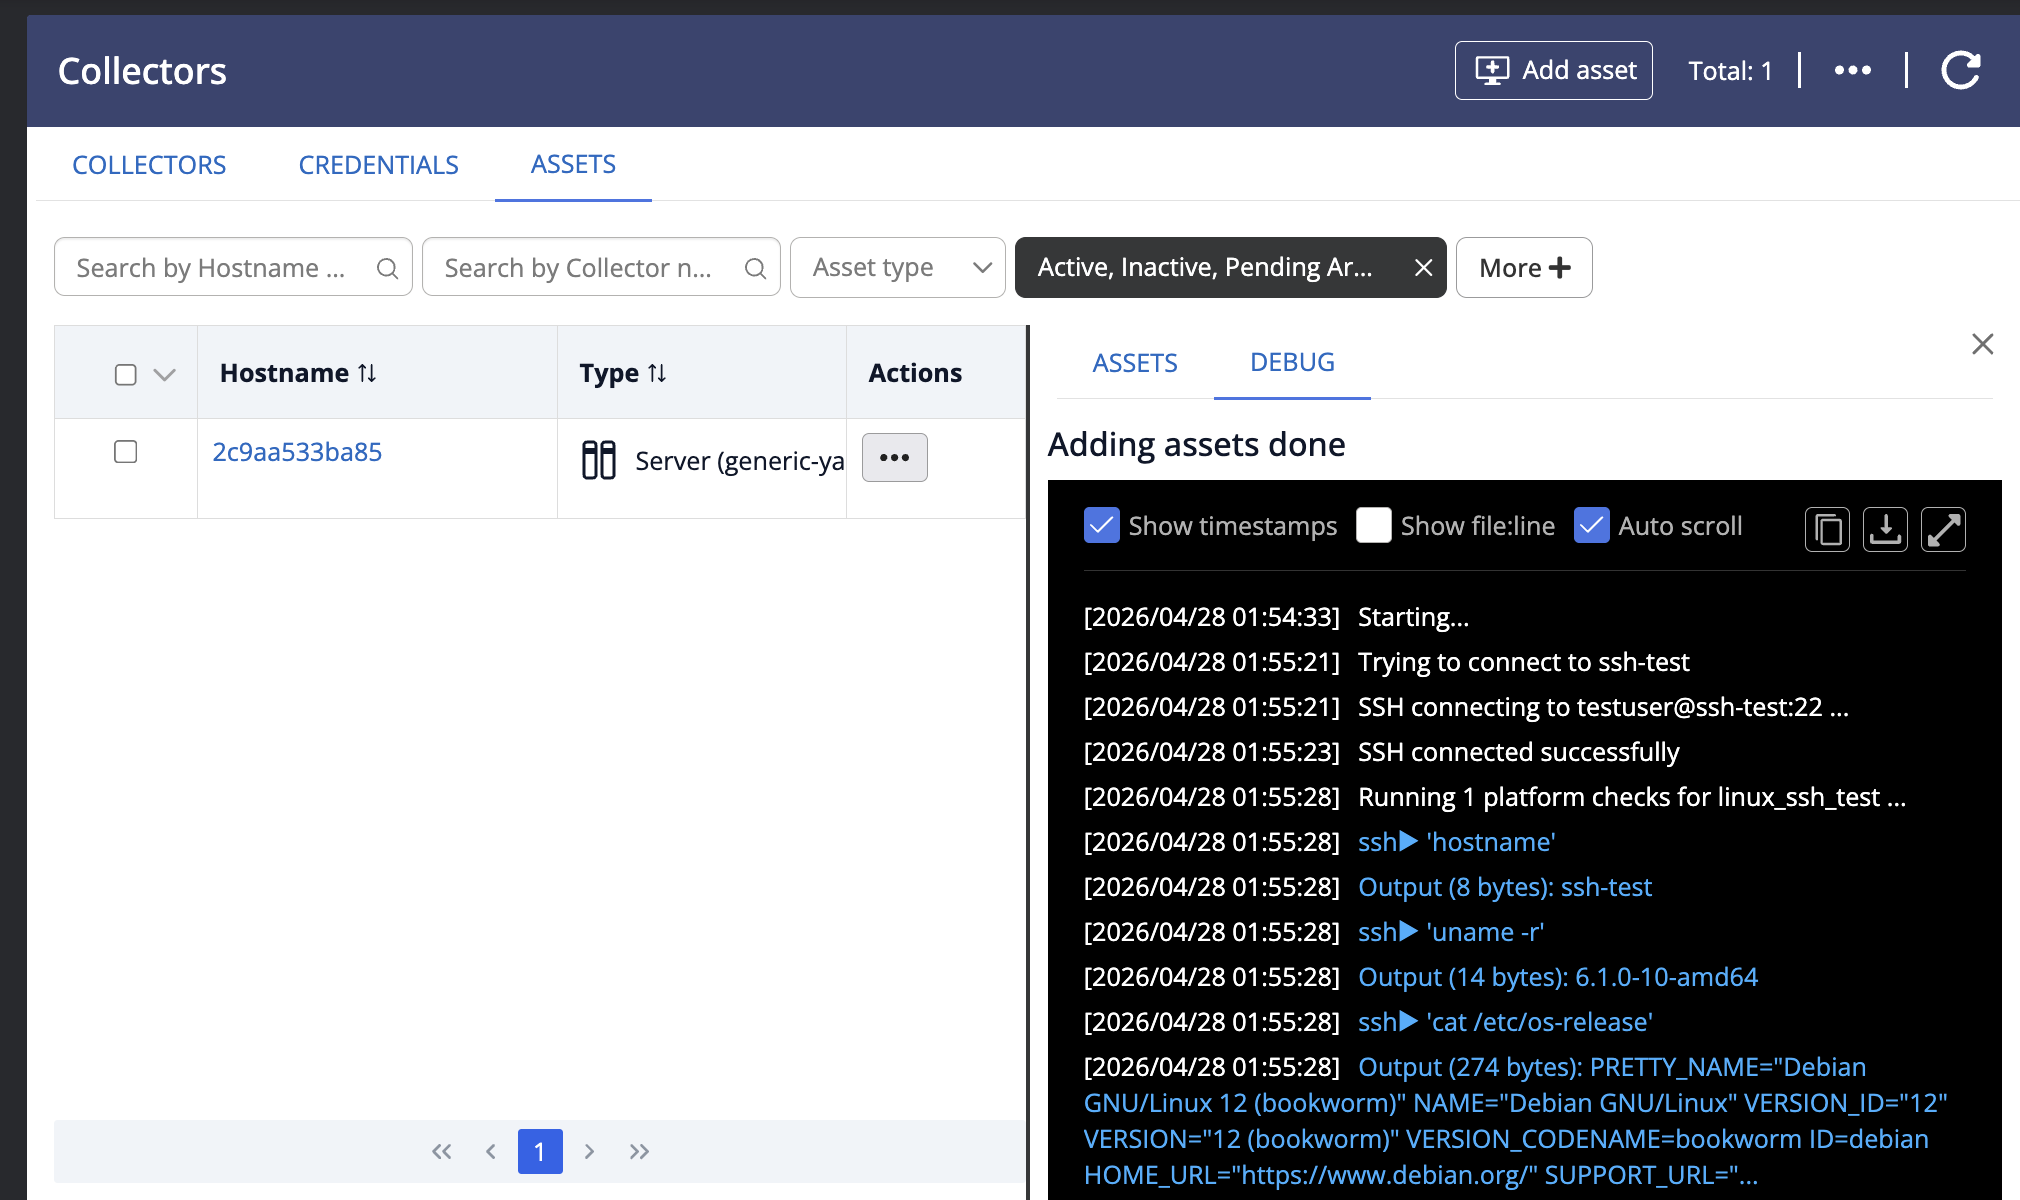This screenshot has height=1200, width=2020.
Task: Sort by the Hostname column
Action: click(298, 373)
